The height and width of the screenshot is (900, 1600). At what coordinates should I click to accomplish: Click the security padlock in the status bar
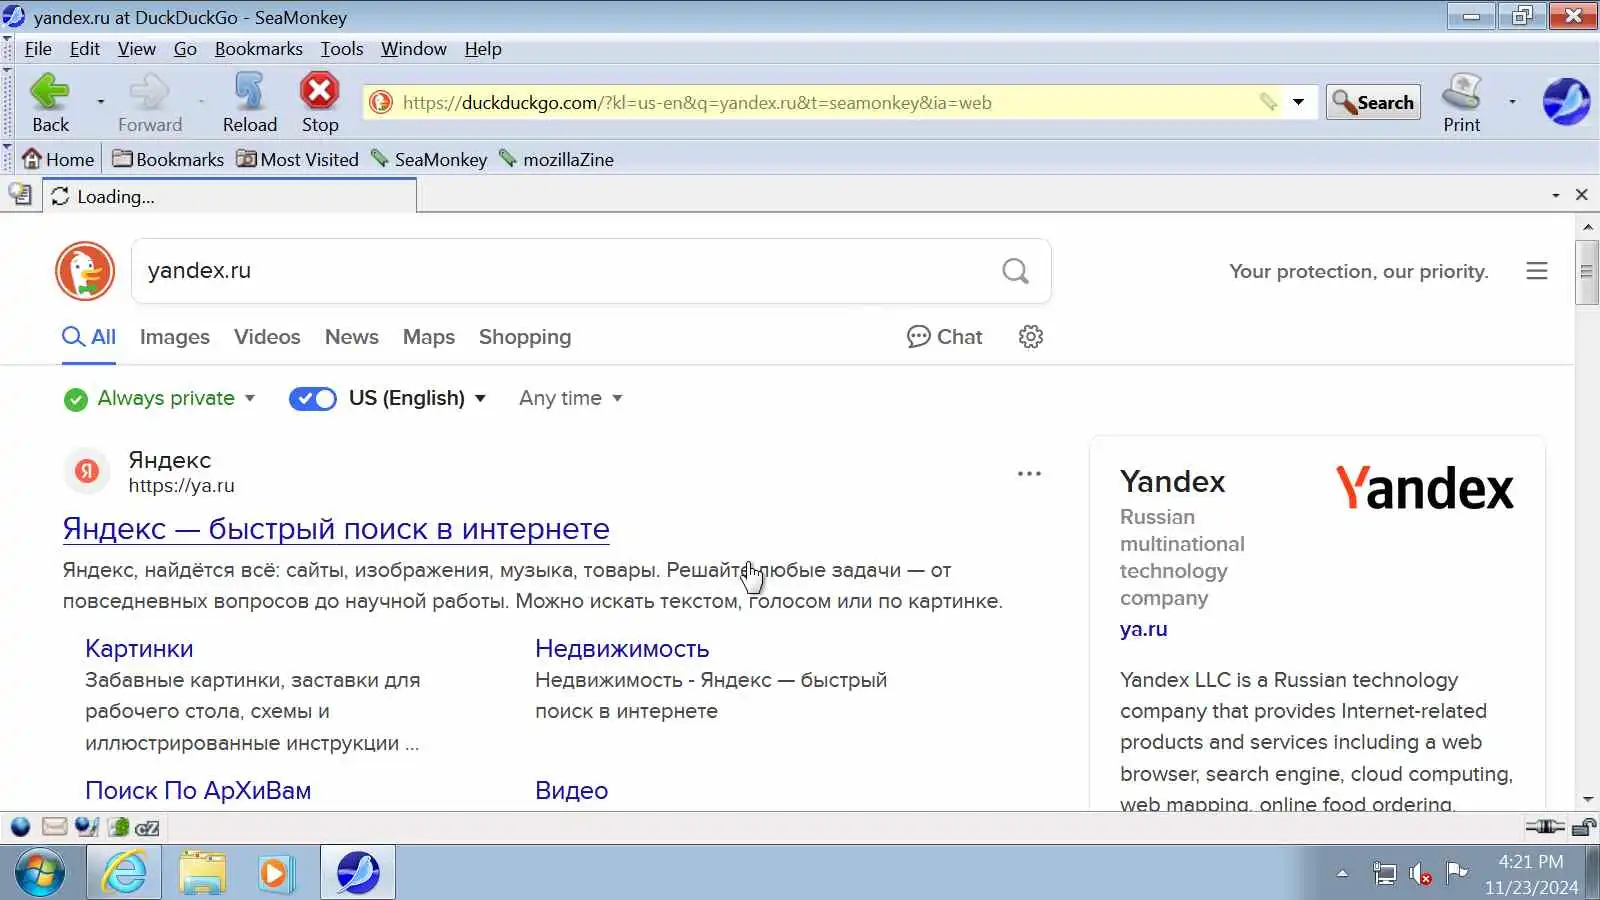1583,827
